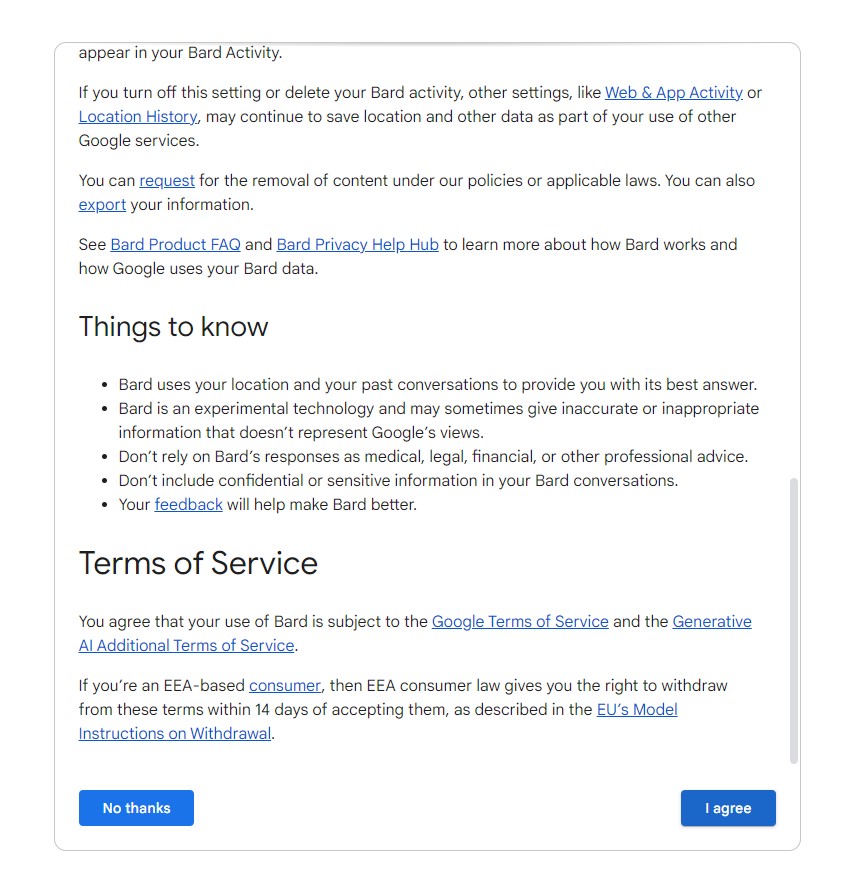Screen dimensions: 849x885
Task: Click the bullet about location and past conversations
Action: (437, 385)
